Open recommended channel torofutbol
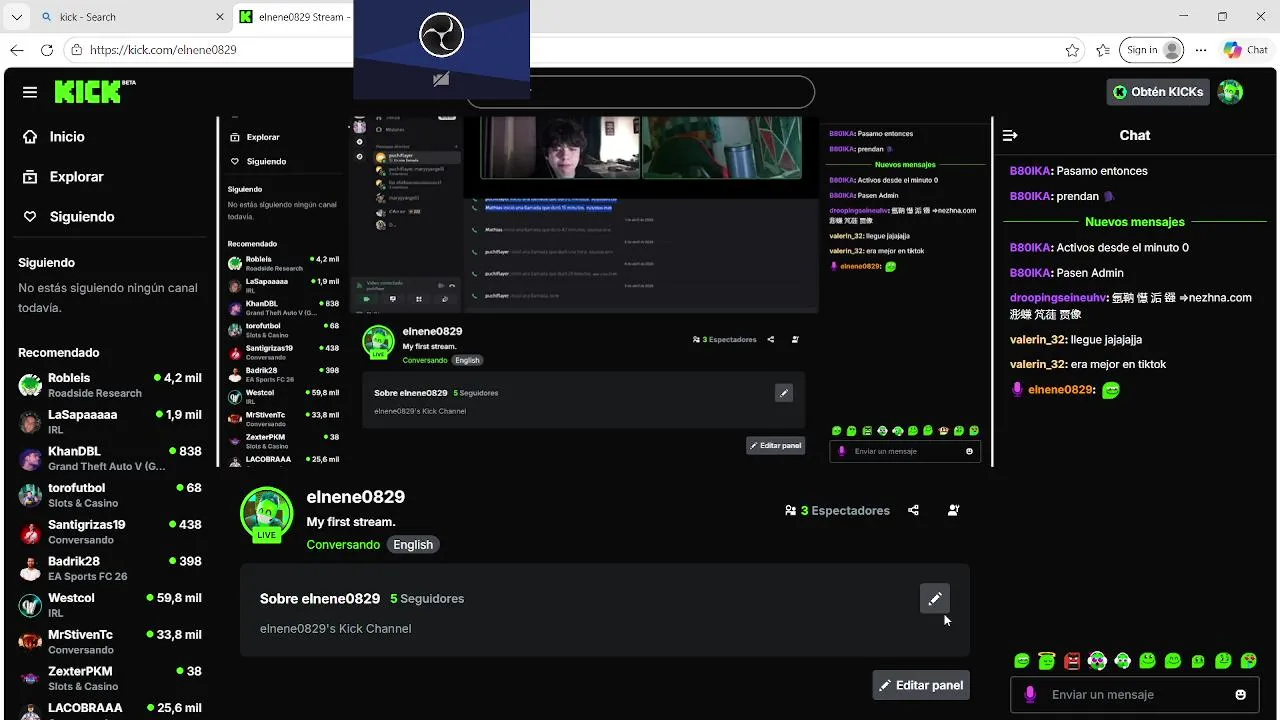 tap(110, 495)
